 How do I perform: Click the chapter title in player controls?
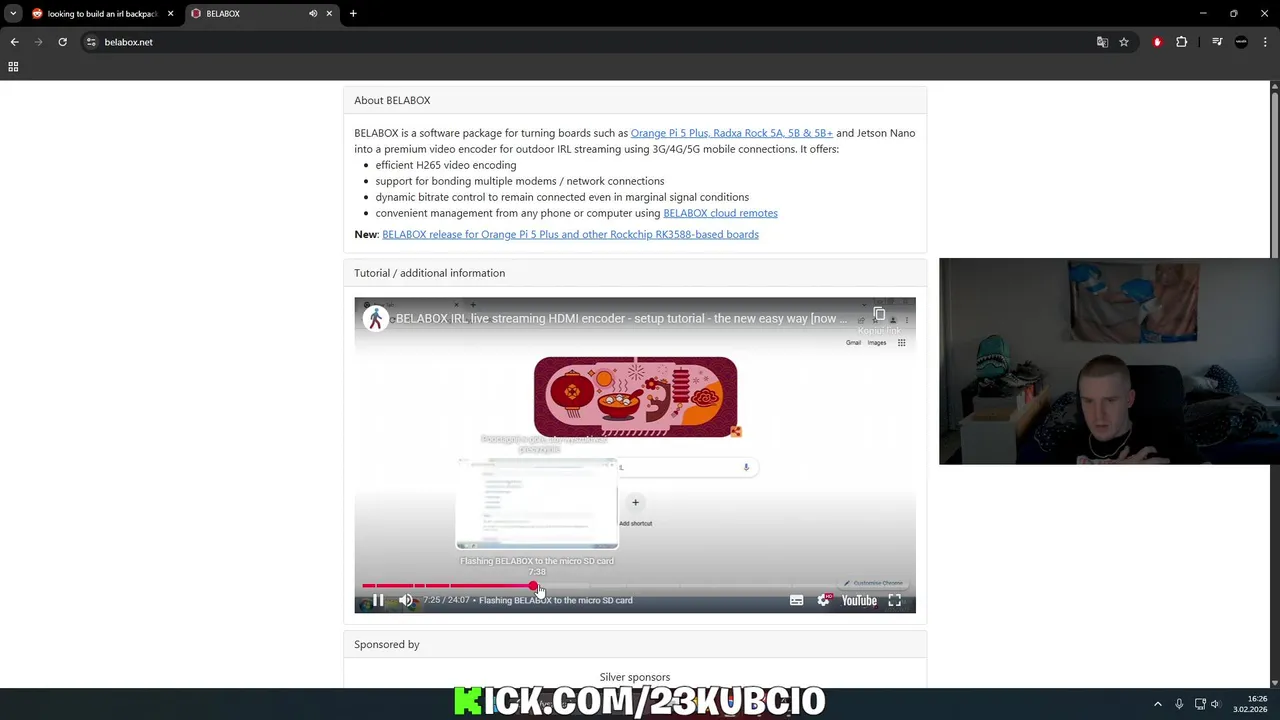[x=555, y=600]
